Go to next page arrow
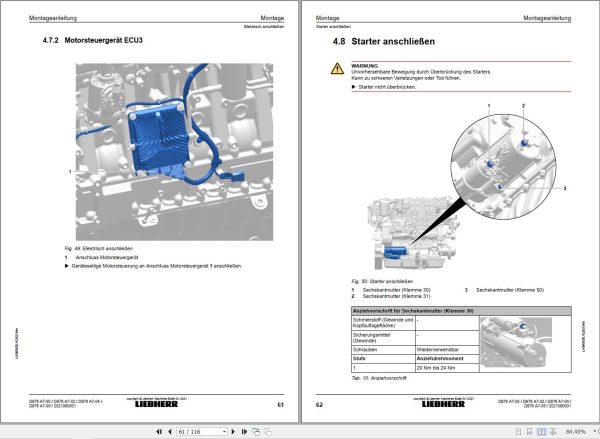 [x=233, y=431]
